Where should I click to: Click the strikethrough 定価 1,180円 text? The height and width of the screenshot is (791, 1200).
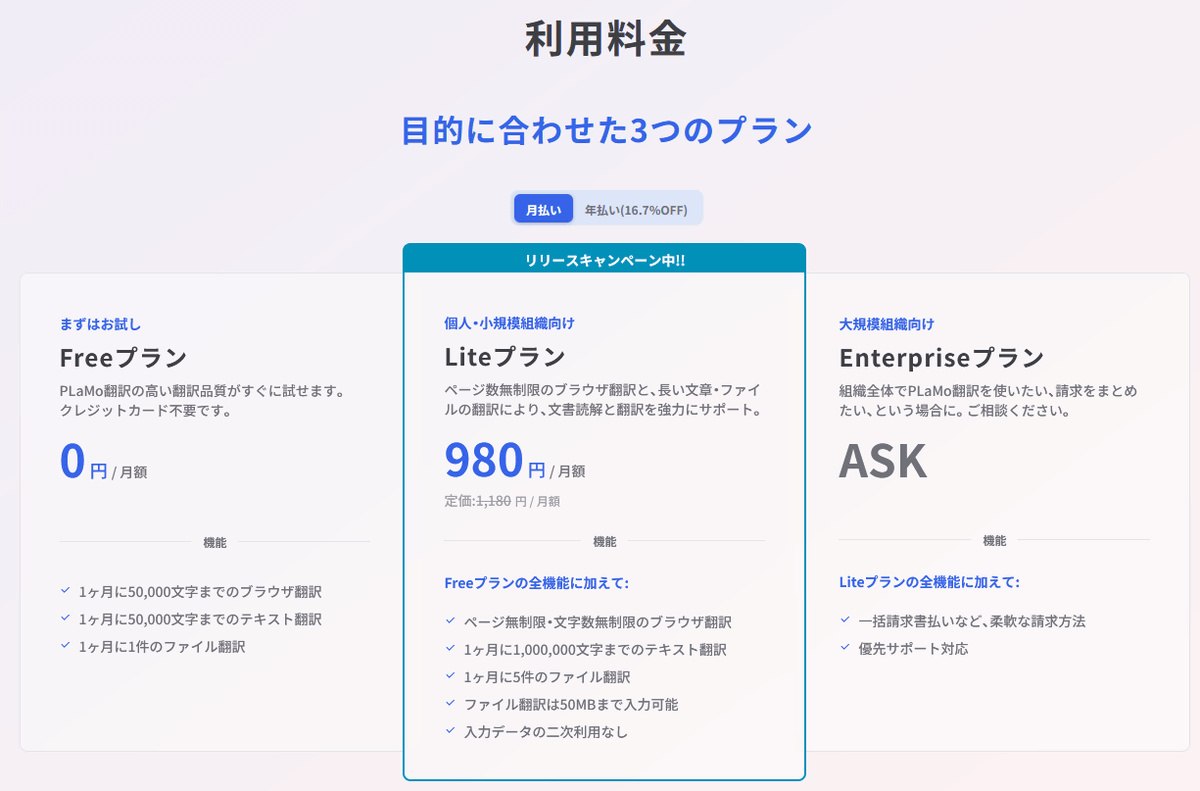coord(502,501)
